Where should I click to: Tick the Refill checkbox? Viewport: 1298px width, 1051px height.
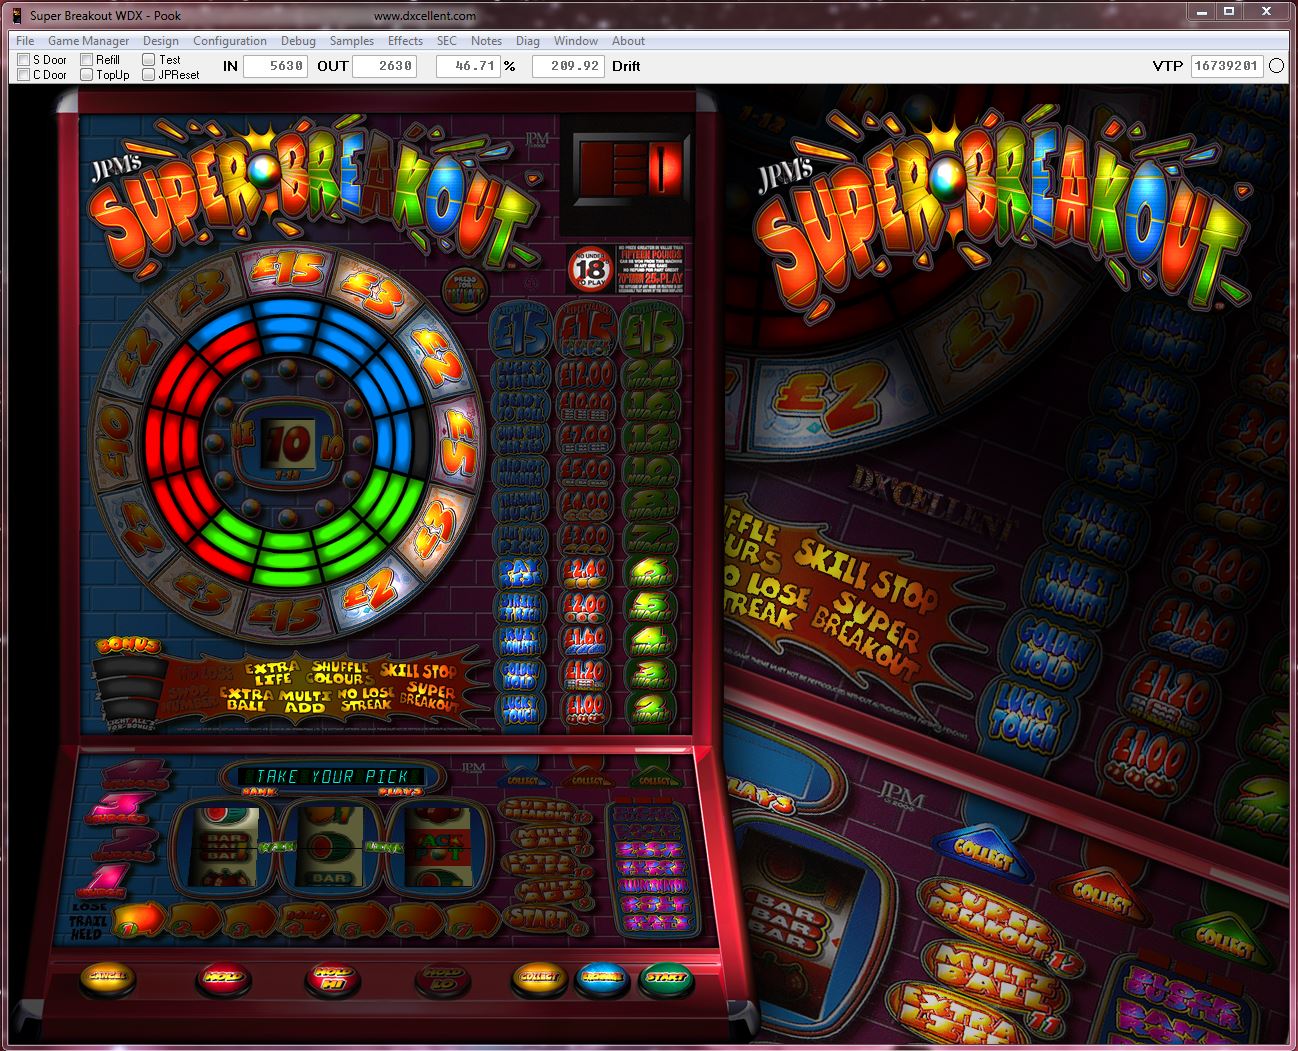coord(87,60)
